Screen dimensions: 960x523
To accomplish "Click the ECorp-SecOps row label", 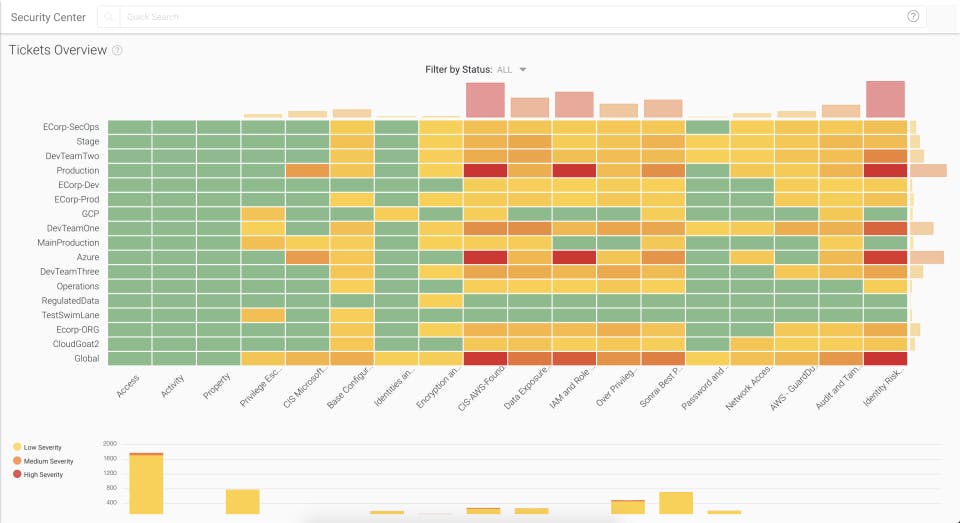I will pyautogui.click(x=71, y=127).
